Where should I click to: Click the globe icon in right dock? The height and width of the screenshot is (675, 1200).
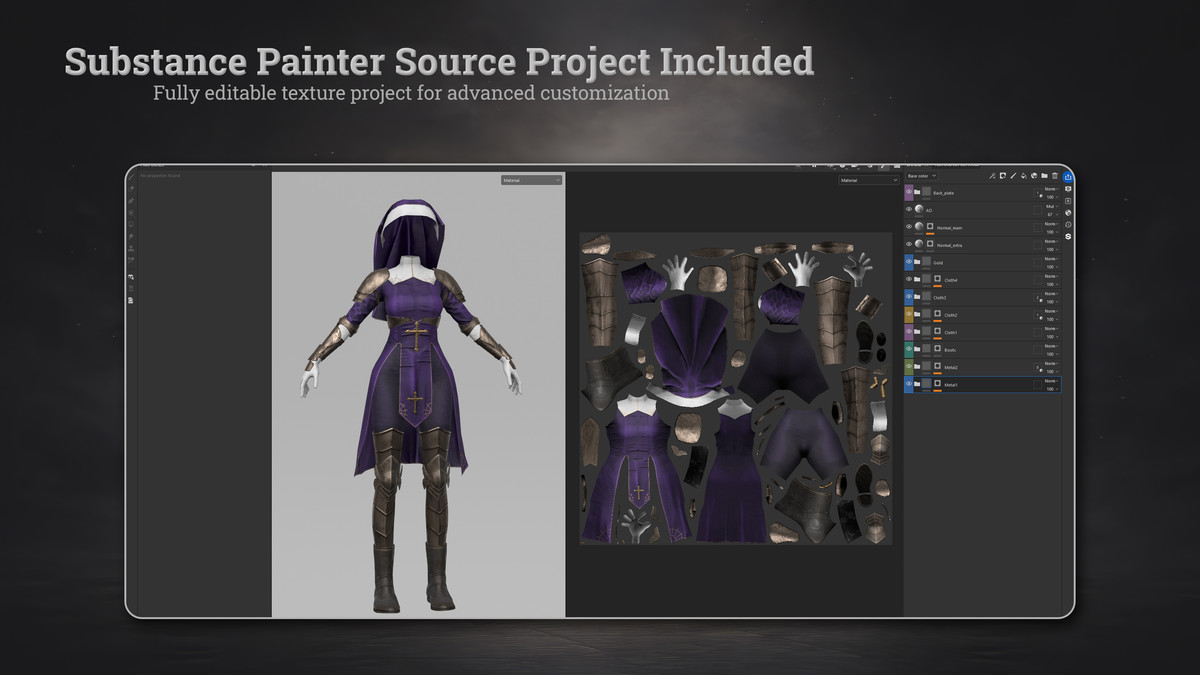[x=1067, y=213]
